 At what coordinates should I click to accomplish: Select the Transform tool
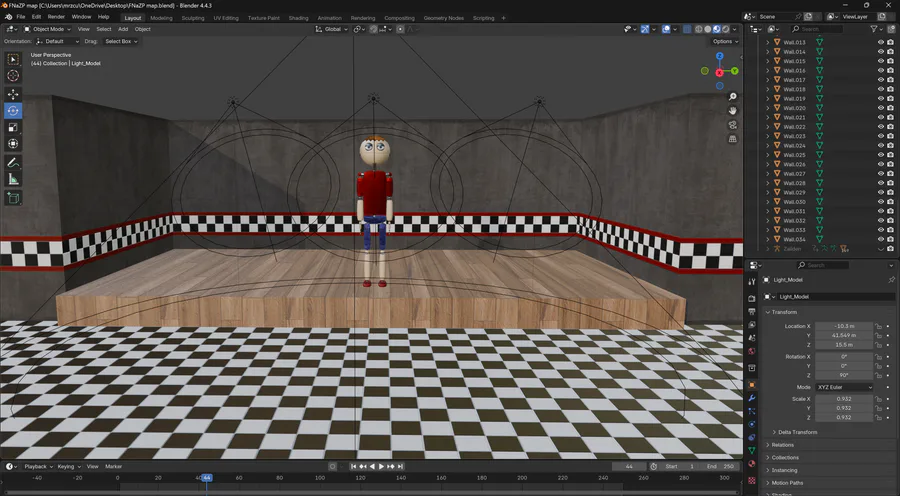(13, 144)
